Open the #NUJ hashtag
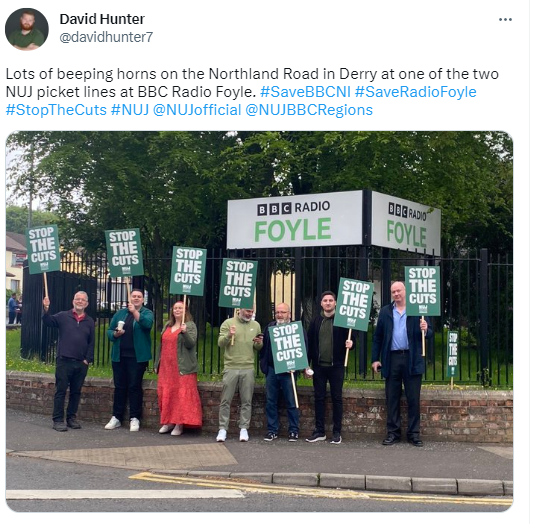The height and width of the screenshot is (524, 554). tap(130, 110)
